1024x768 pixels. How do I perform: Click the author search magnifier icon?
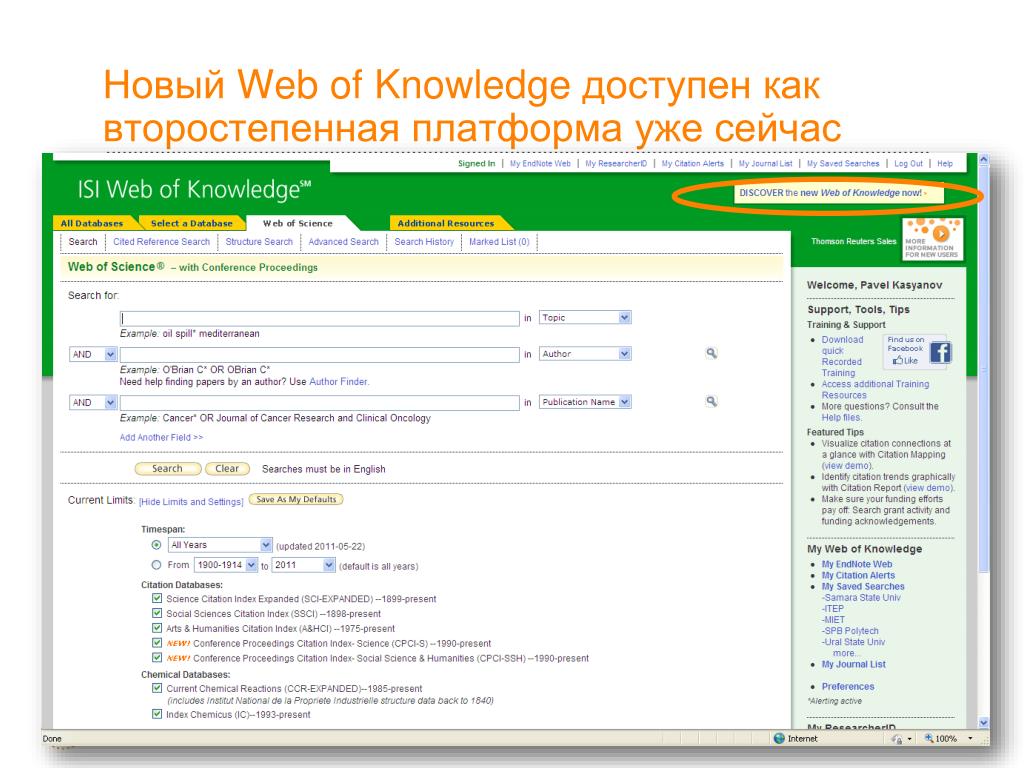coord(711,353)
